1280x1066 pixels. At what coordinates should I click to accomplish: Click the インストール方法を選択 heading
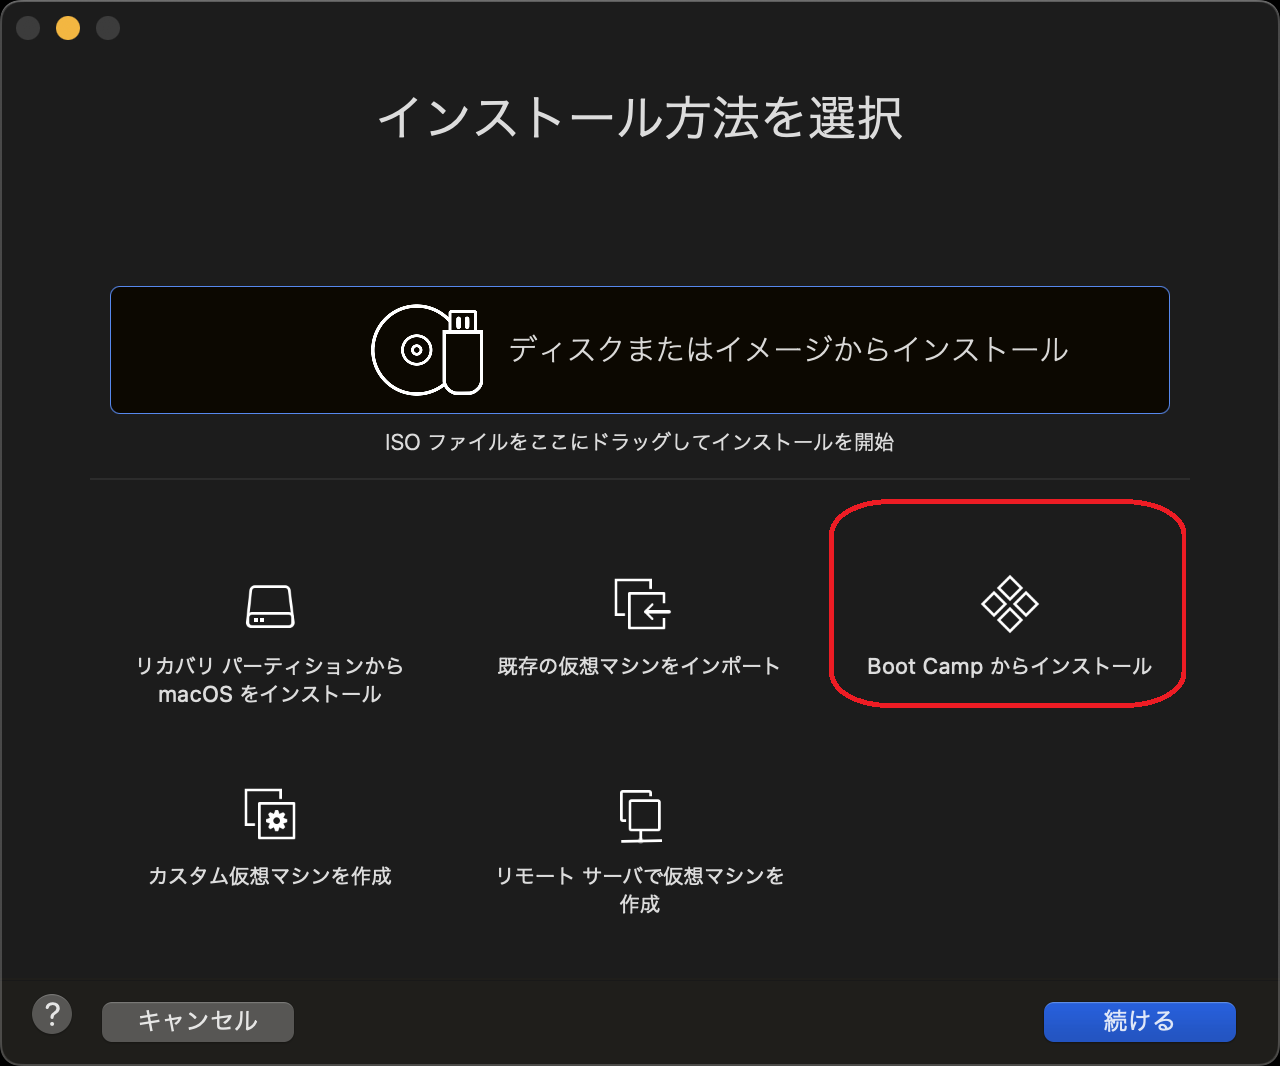click(x=640, y=118)
